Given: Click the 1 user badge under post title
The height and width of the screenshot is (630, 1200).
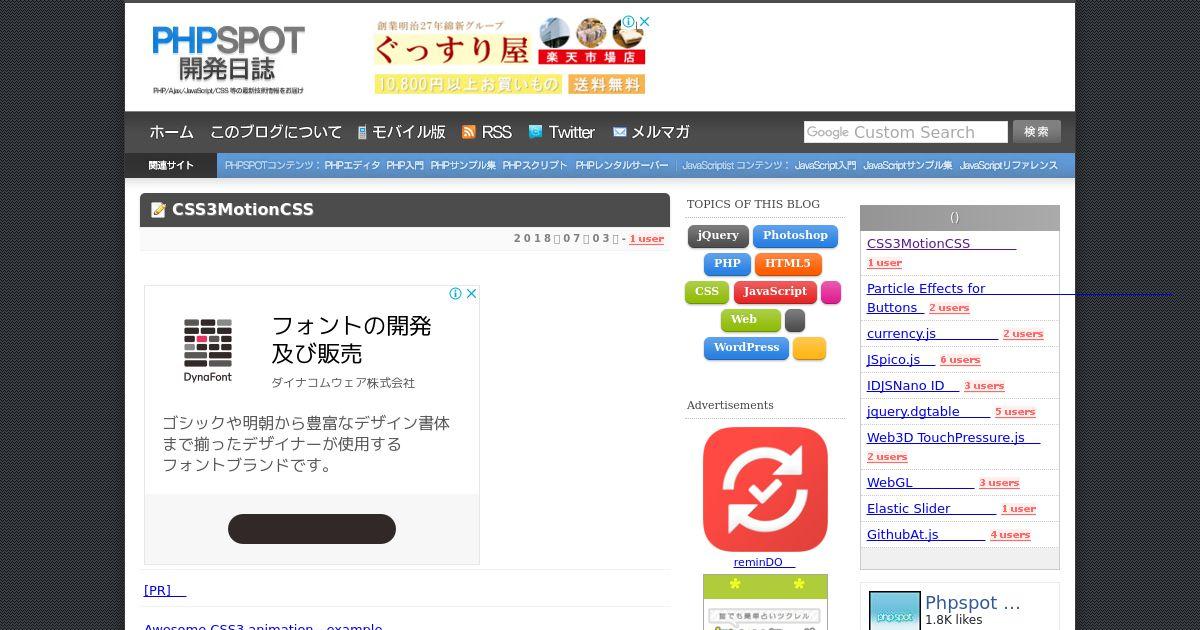Looking at the screenshot, I should [646, 239].
